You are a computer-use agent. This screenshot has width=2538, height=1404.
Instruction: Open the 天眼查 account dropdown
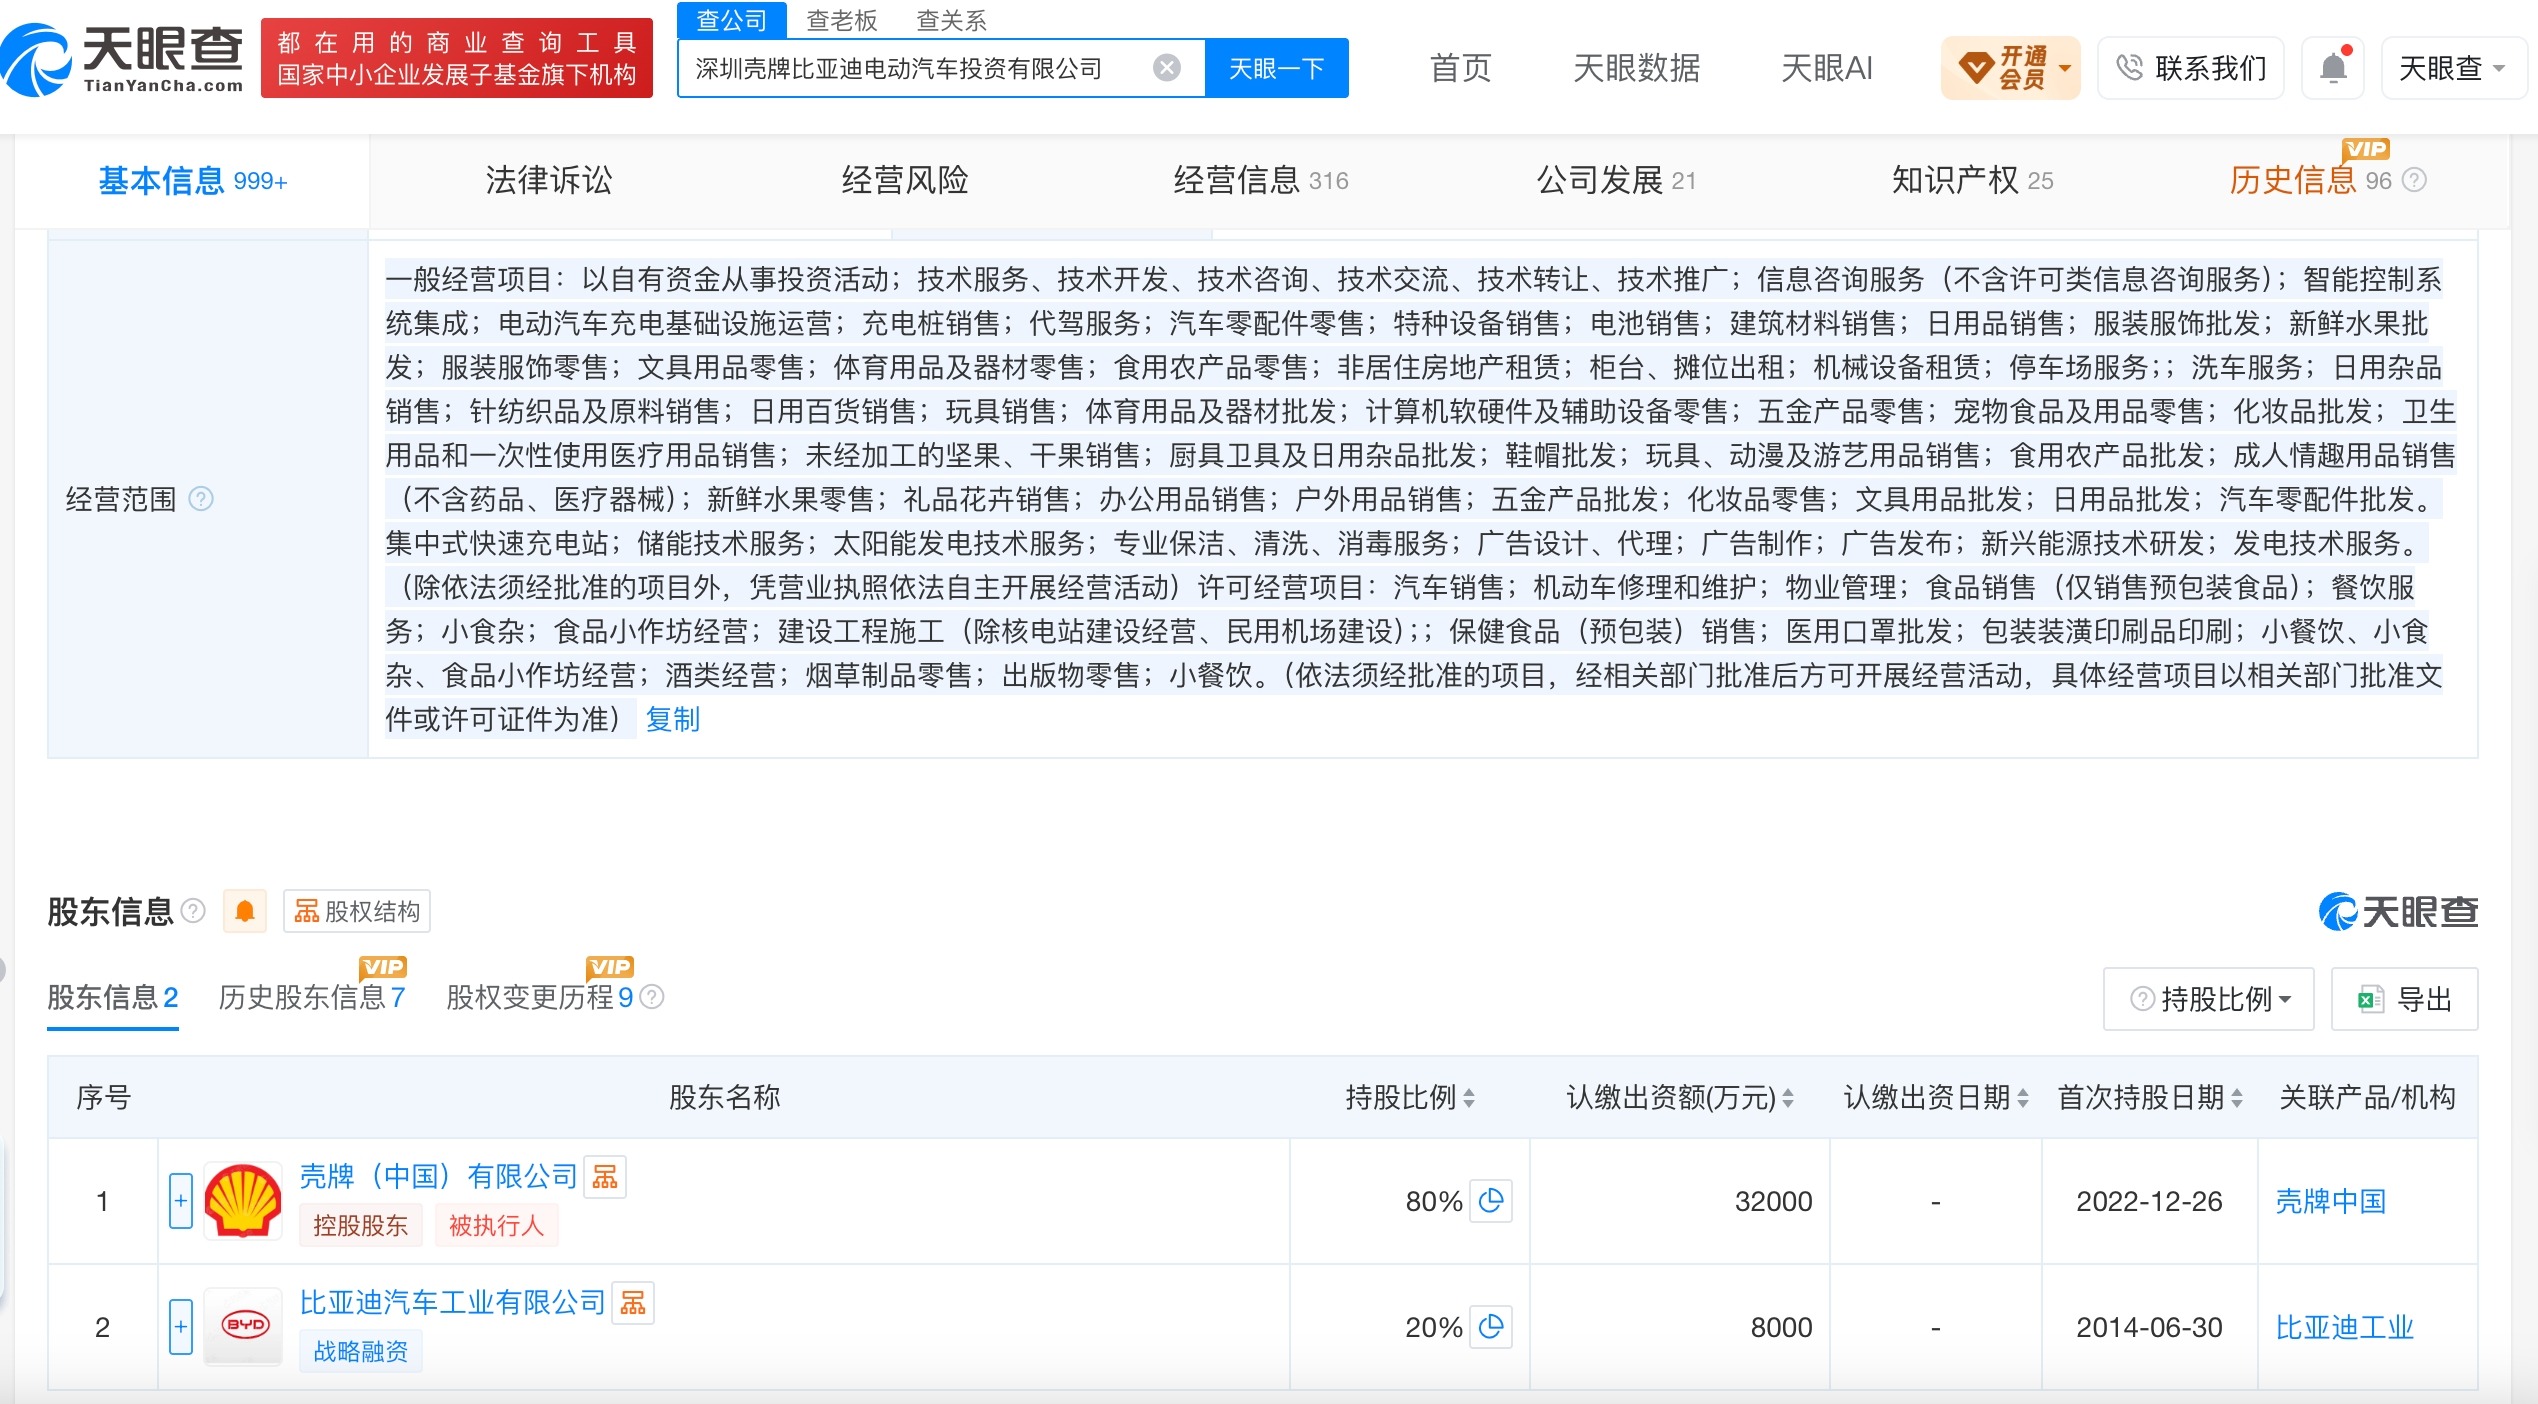click(x=2453, y=68)
